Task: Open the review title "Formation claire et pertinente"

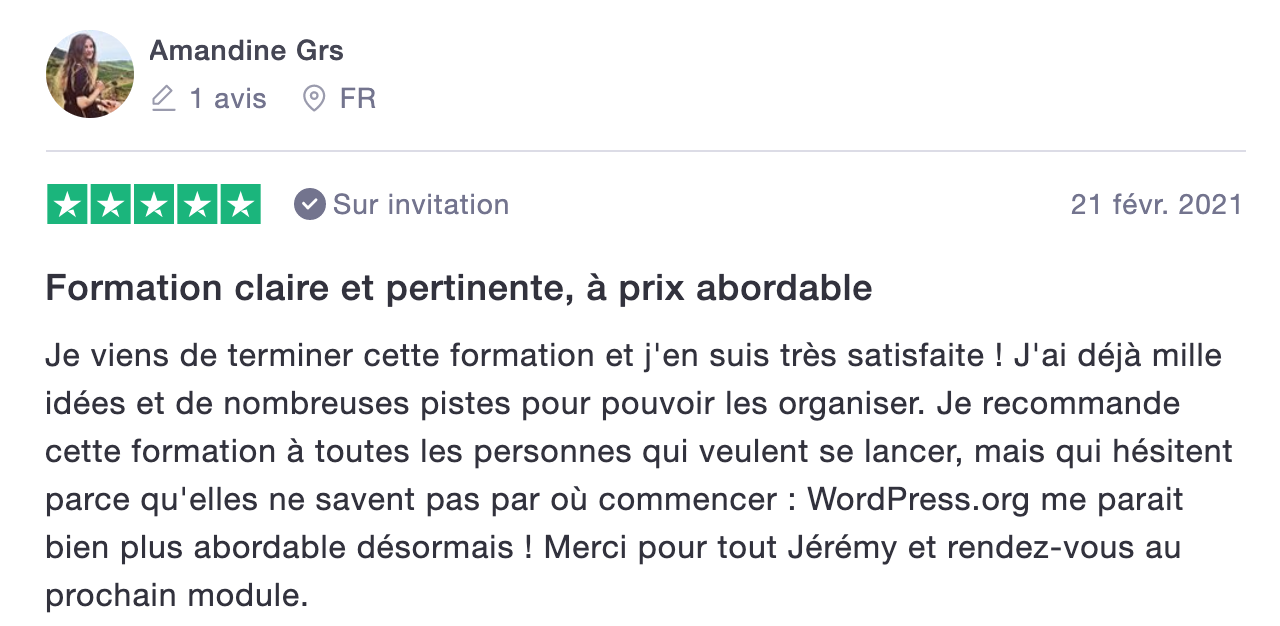Action: (458, 289)
